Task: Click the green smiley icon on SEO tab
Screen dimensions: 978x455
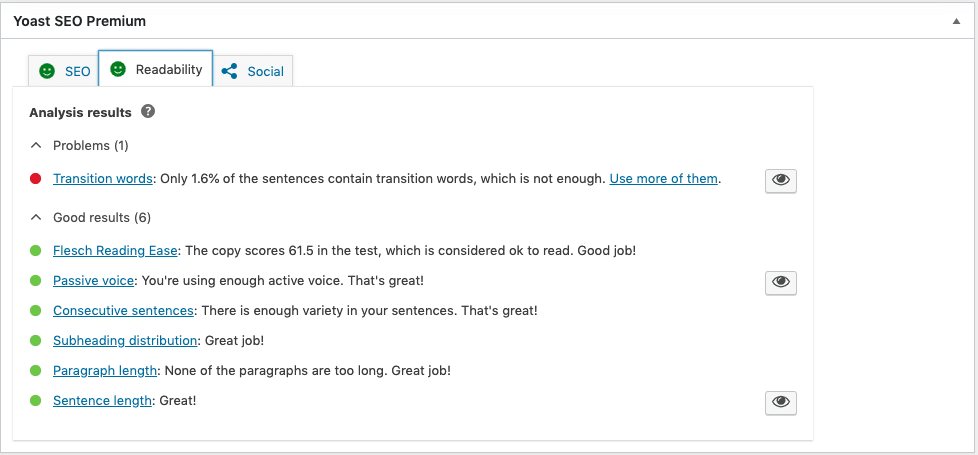Action: click(46, 71)
